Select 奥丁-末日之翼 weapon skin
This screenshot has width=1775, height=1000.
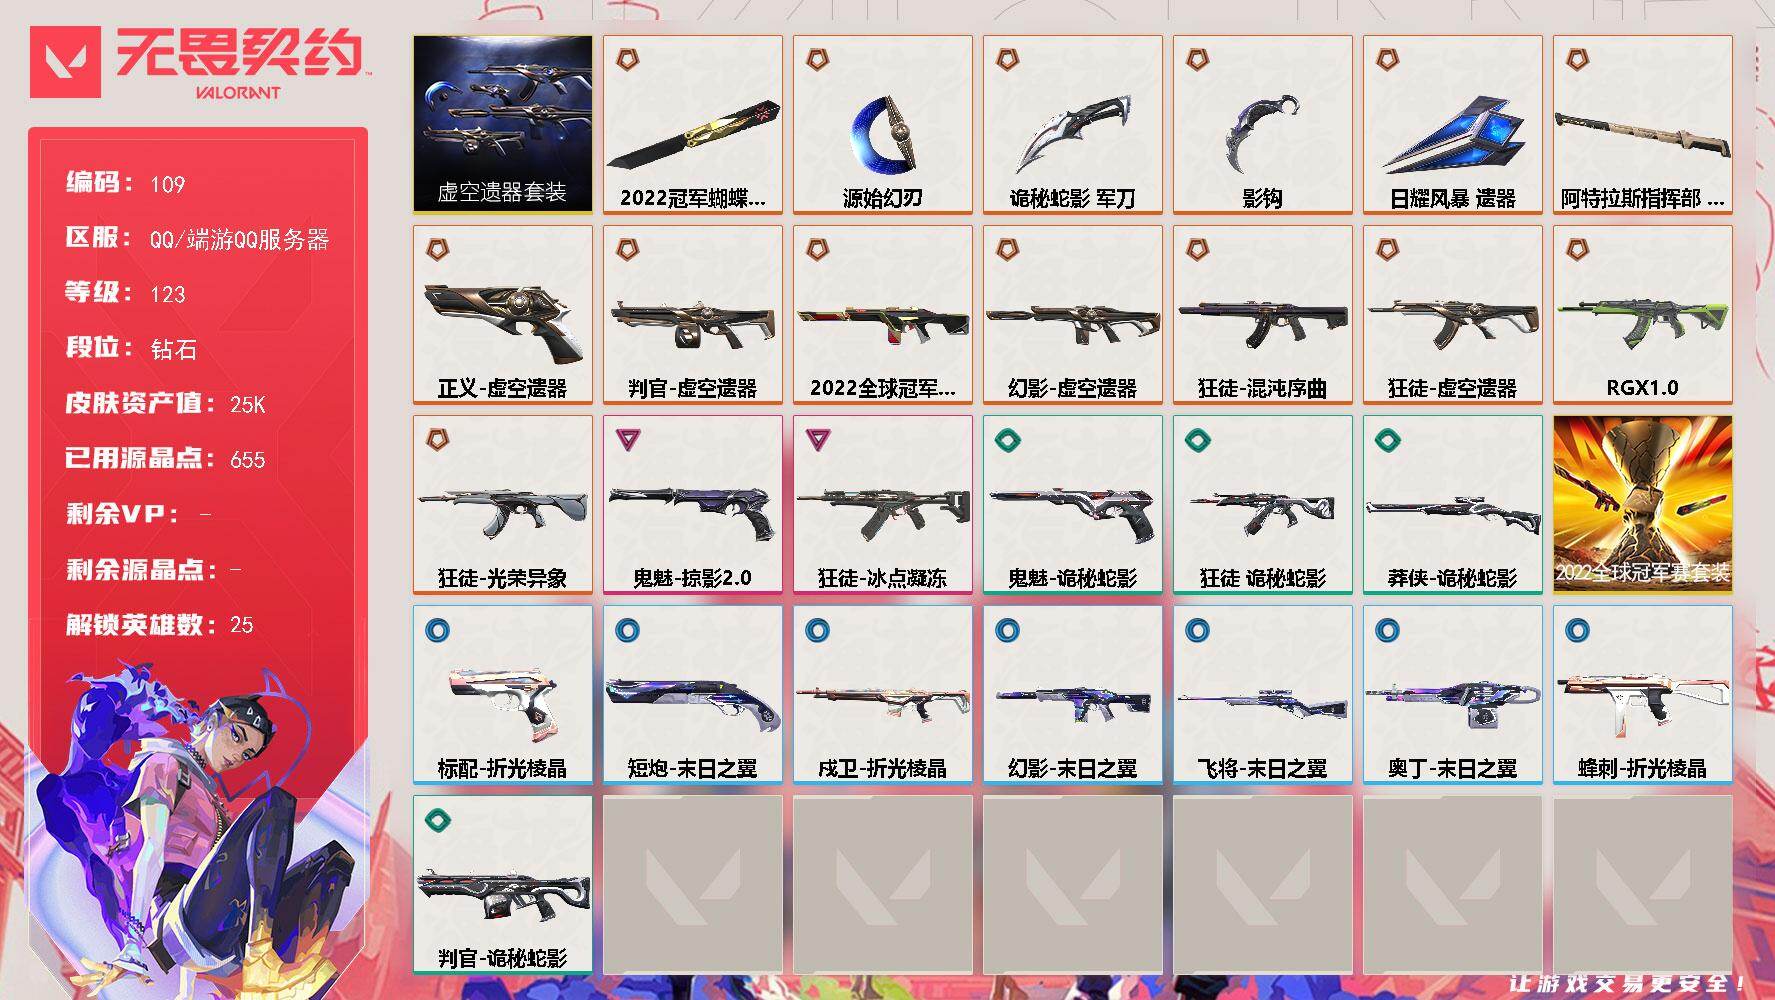click(x=1453, y=694)
